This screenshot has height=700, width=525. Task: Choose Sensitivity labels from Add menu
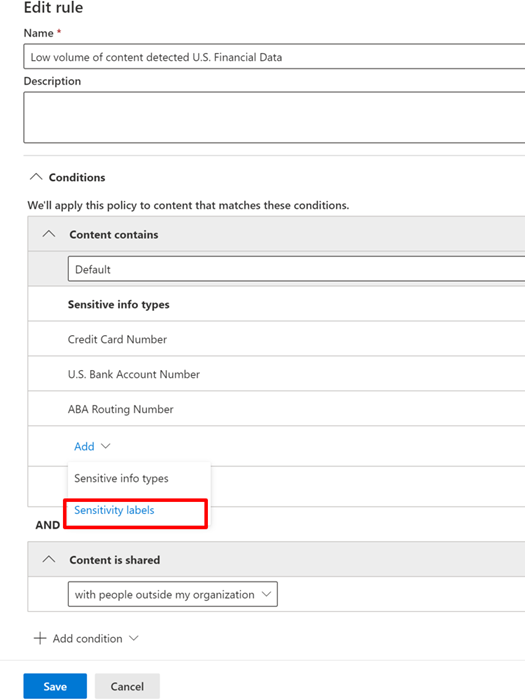coord(114,510)
